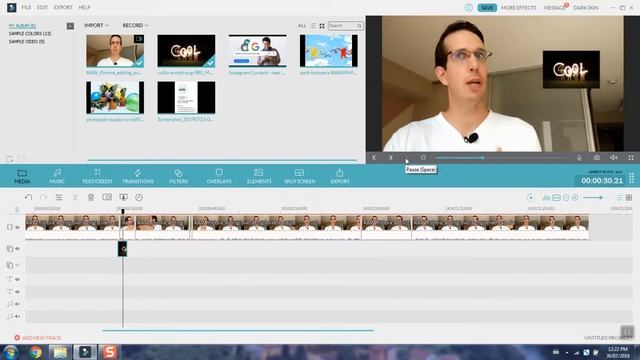
Task: Hide the first text track
Action: [18, 280]
